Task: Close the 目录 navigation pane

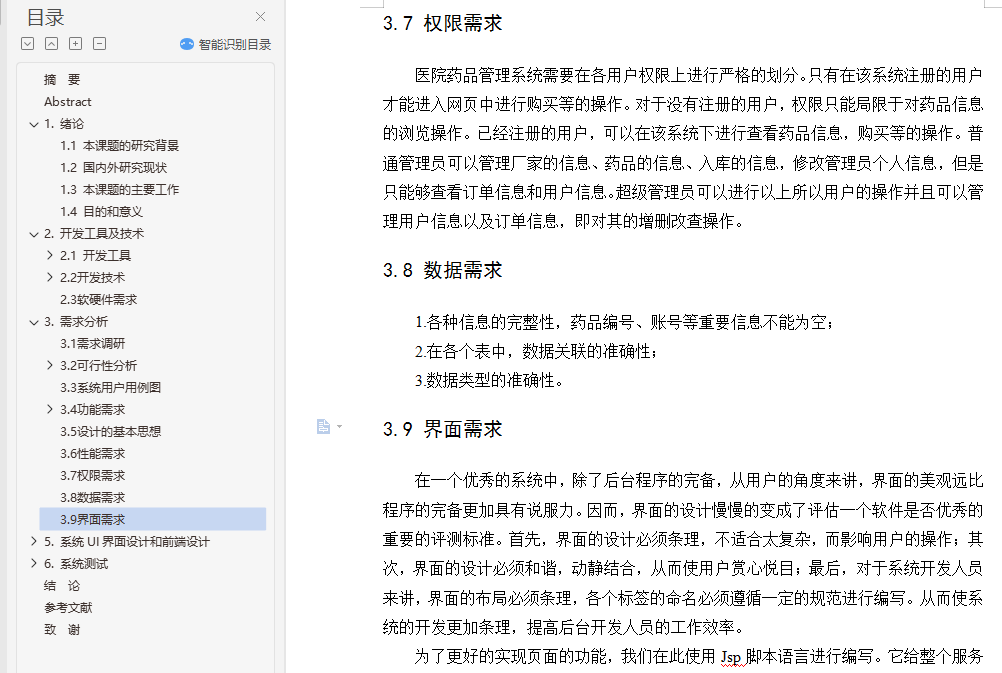Action: (x=260, y=17)
